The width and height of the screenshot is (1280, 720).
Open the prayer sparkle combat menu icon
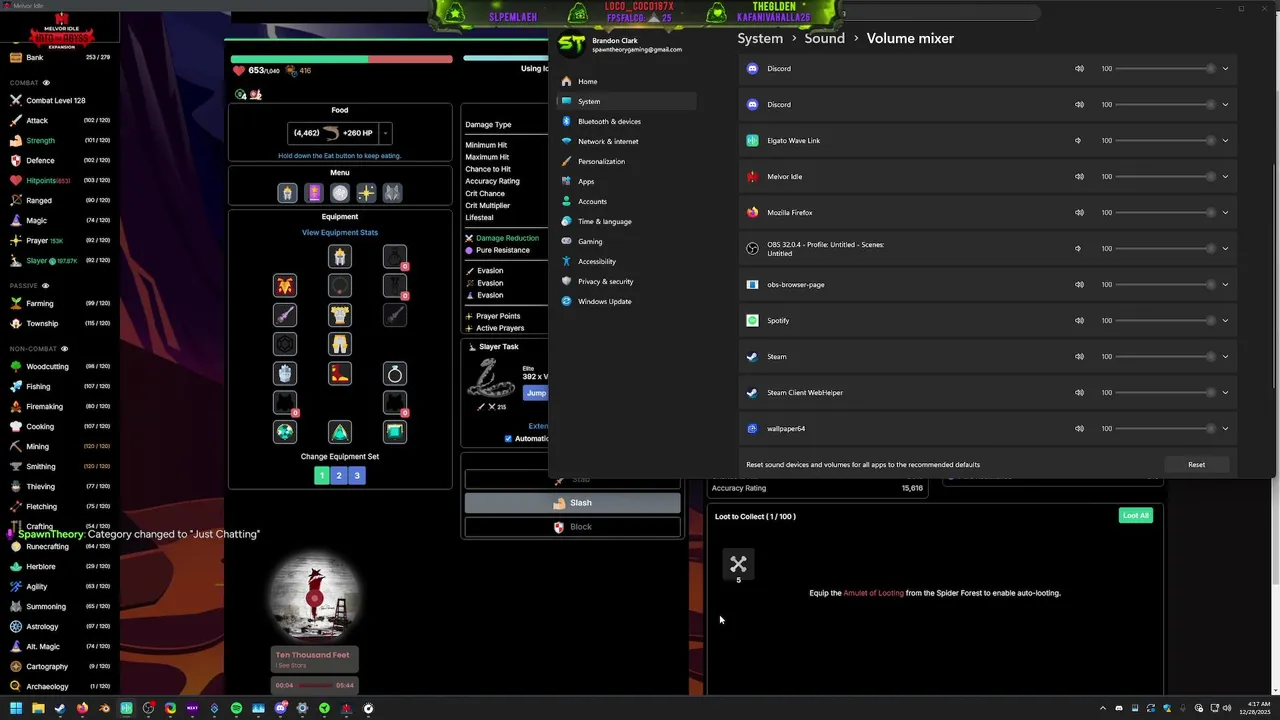click(366, 193)
